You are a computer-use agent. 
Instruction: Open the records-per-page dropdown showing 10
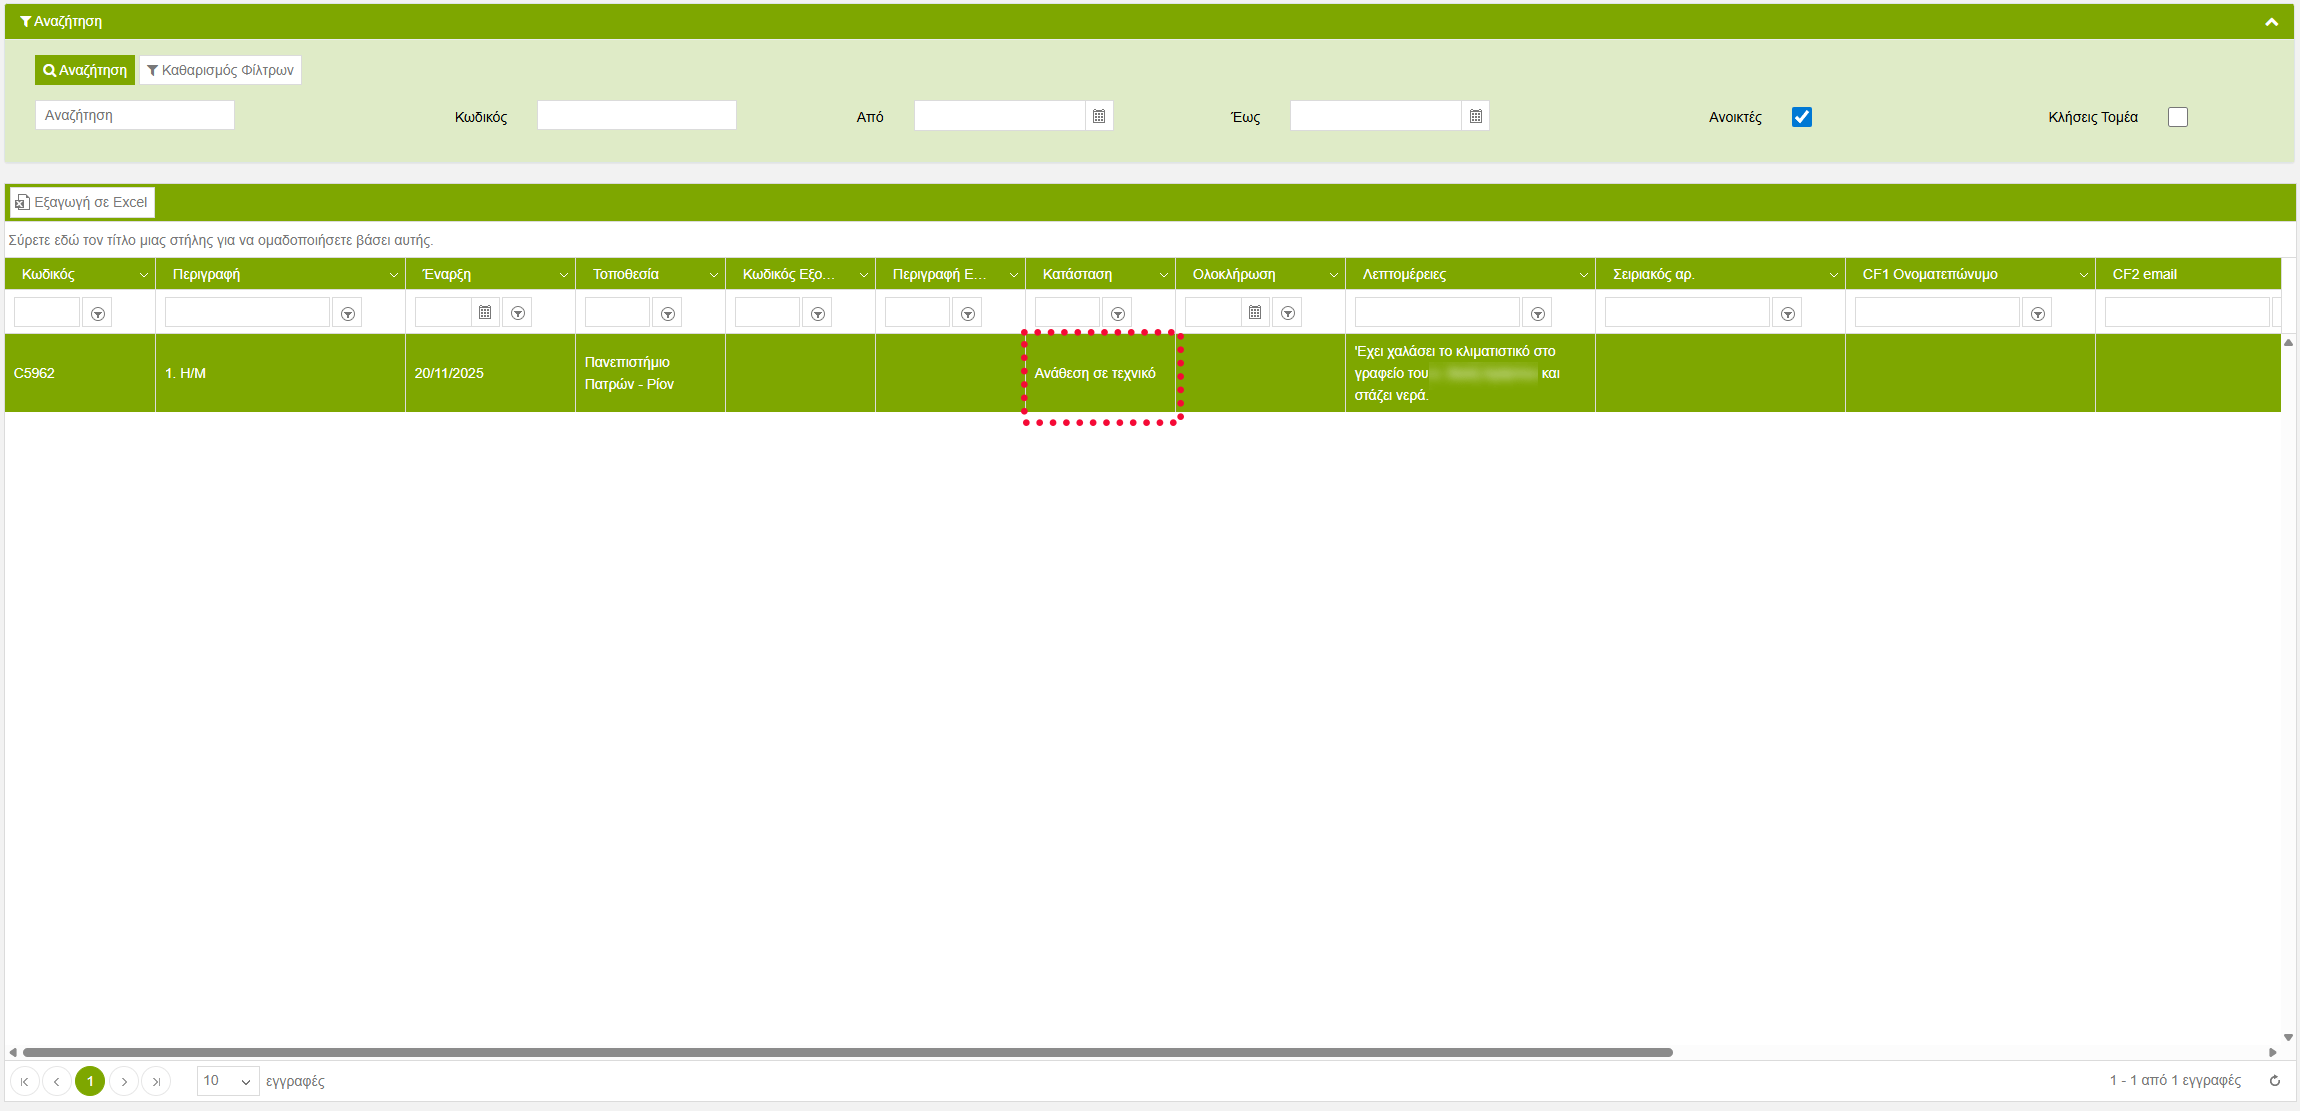click(x=228, y=1081)
